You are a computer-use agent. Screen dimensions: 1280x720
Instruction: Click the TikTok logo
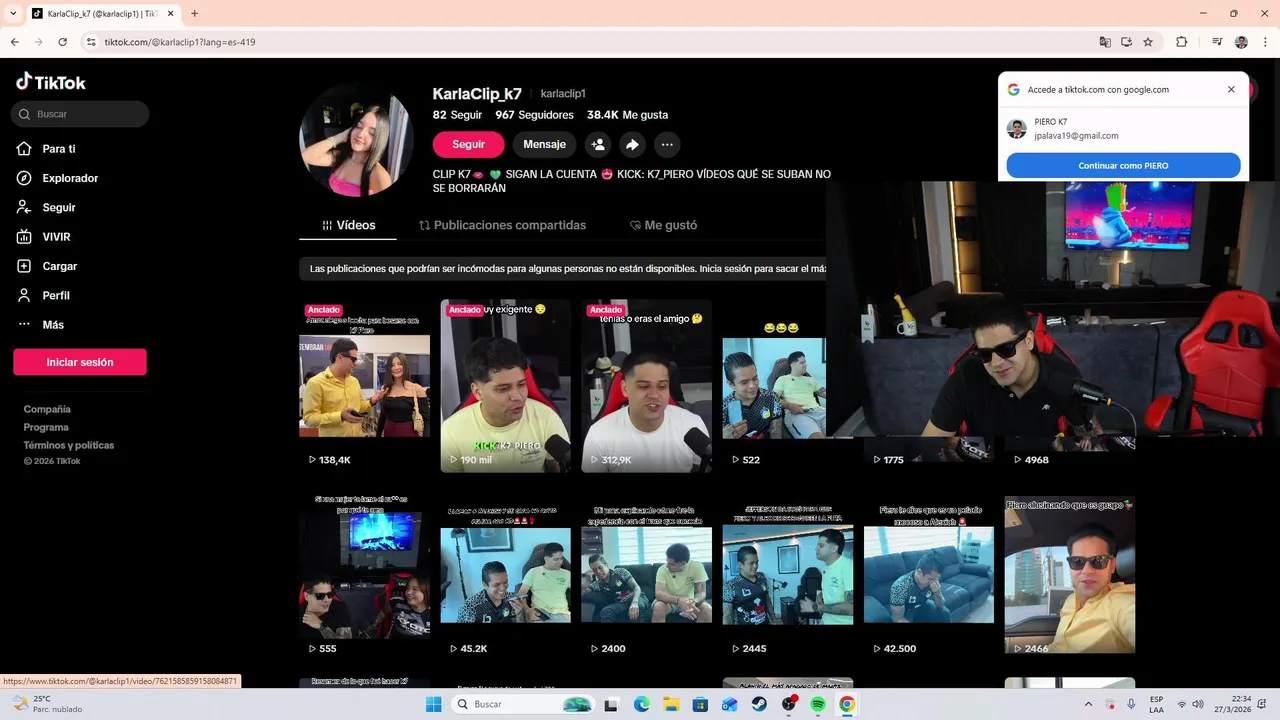51,82
